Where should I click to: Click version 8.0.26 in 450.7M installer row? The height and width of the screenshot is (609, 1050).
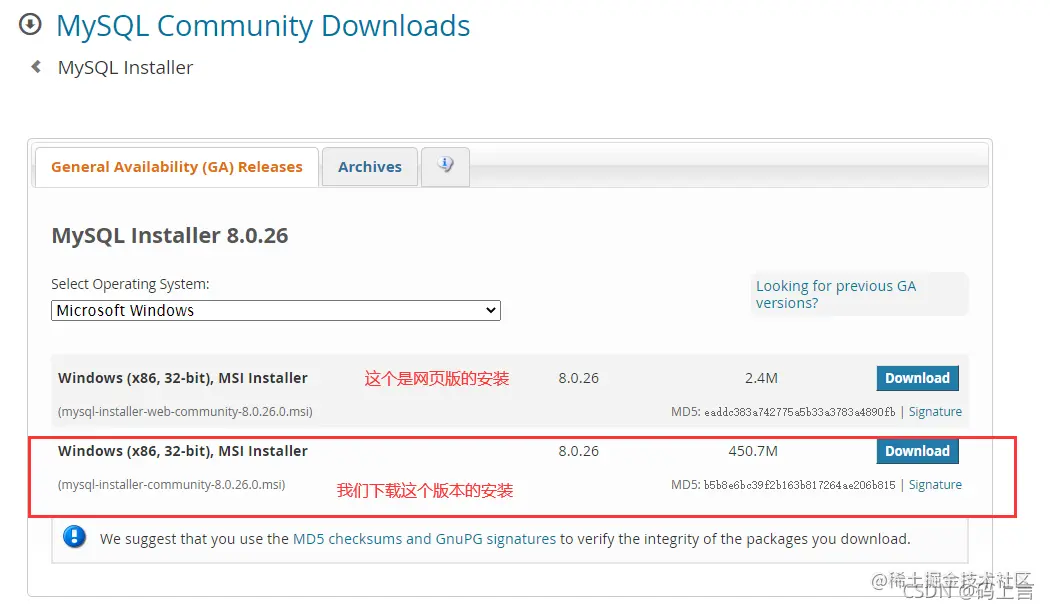[579, 451]
